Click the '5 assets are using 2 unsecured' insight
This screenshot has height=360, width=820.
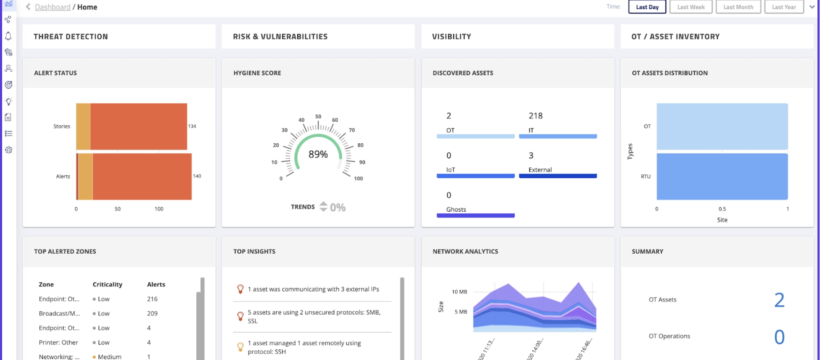314,316
